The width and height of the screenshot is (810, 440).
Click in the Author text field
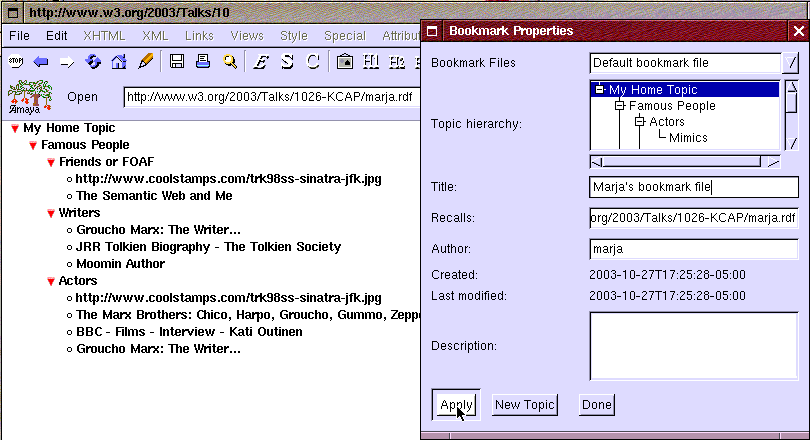click(693, 249)
